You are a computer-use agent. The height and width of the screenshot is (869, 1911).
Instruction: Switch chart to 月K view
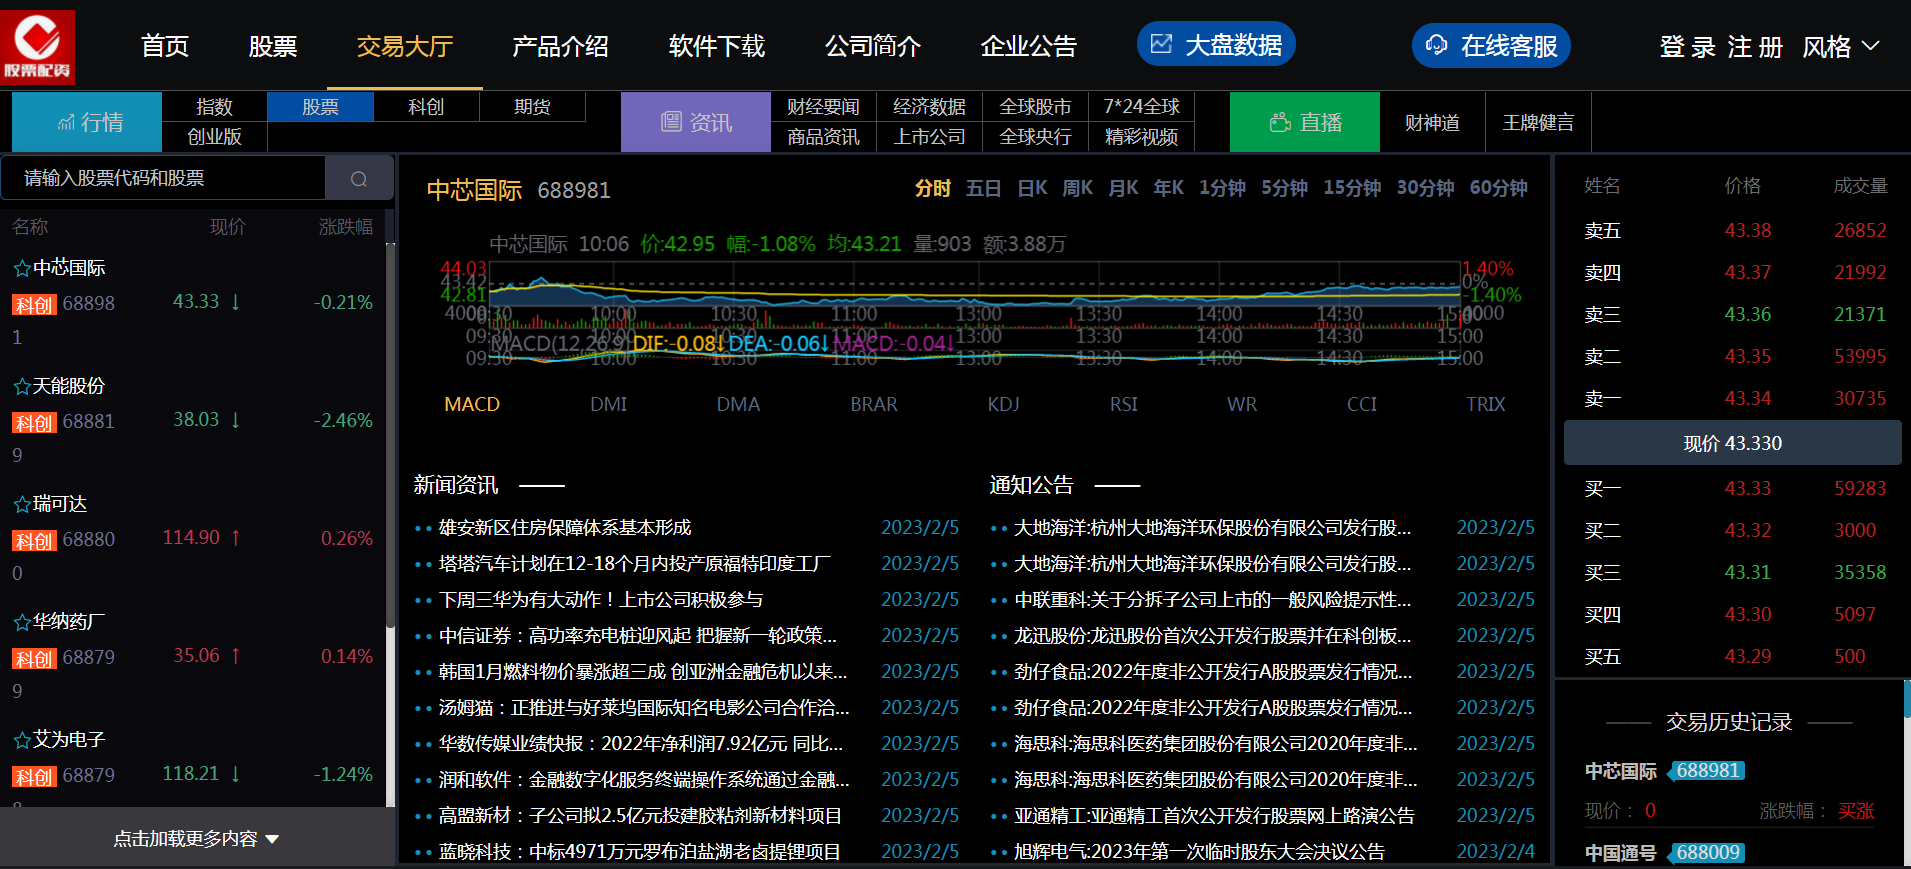coord(1124,188)
